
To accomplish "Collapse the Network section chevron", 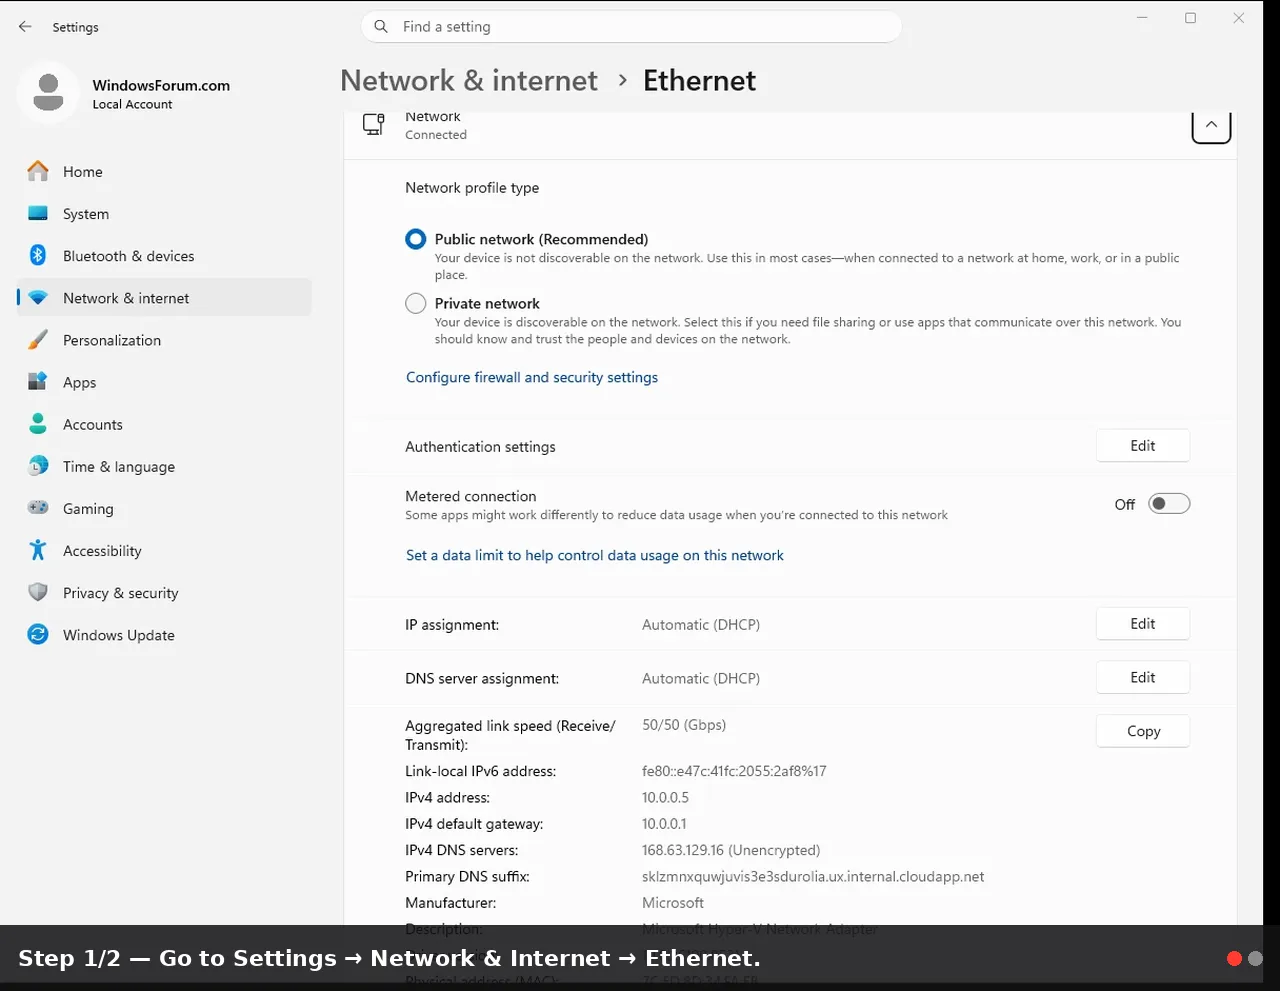I will click(x=1211, y=125).
